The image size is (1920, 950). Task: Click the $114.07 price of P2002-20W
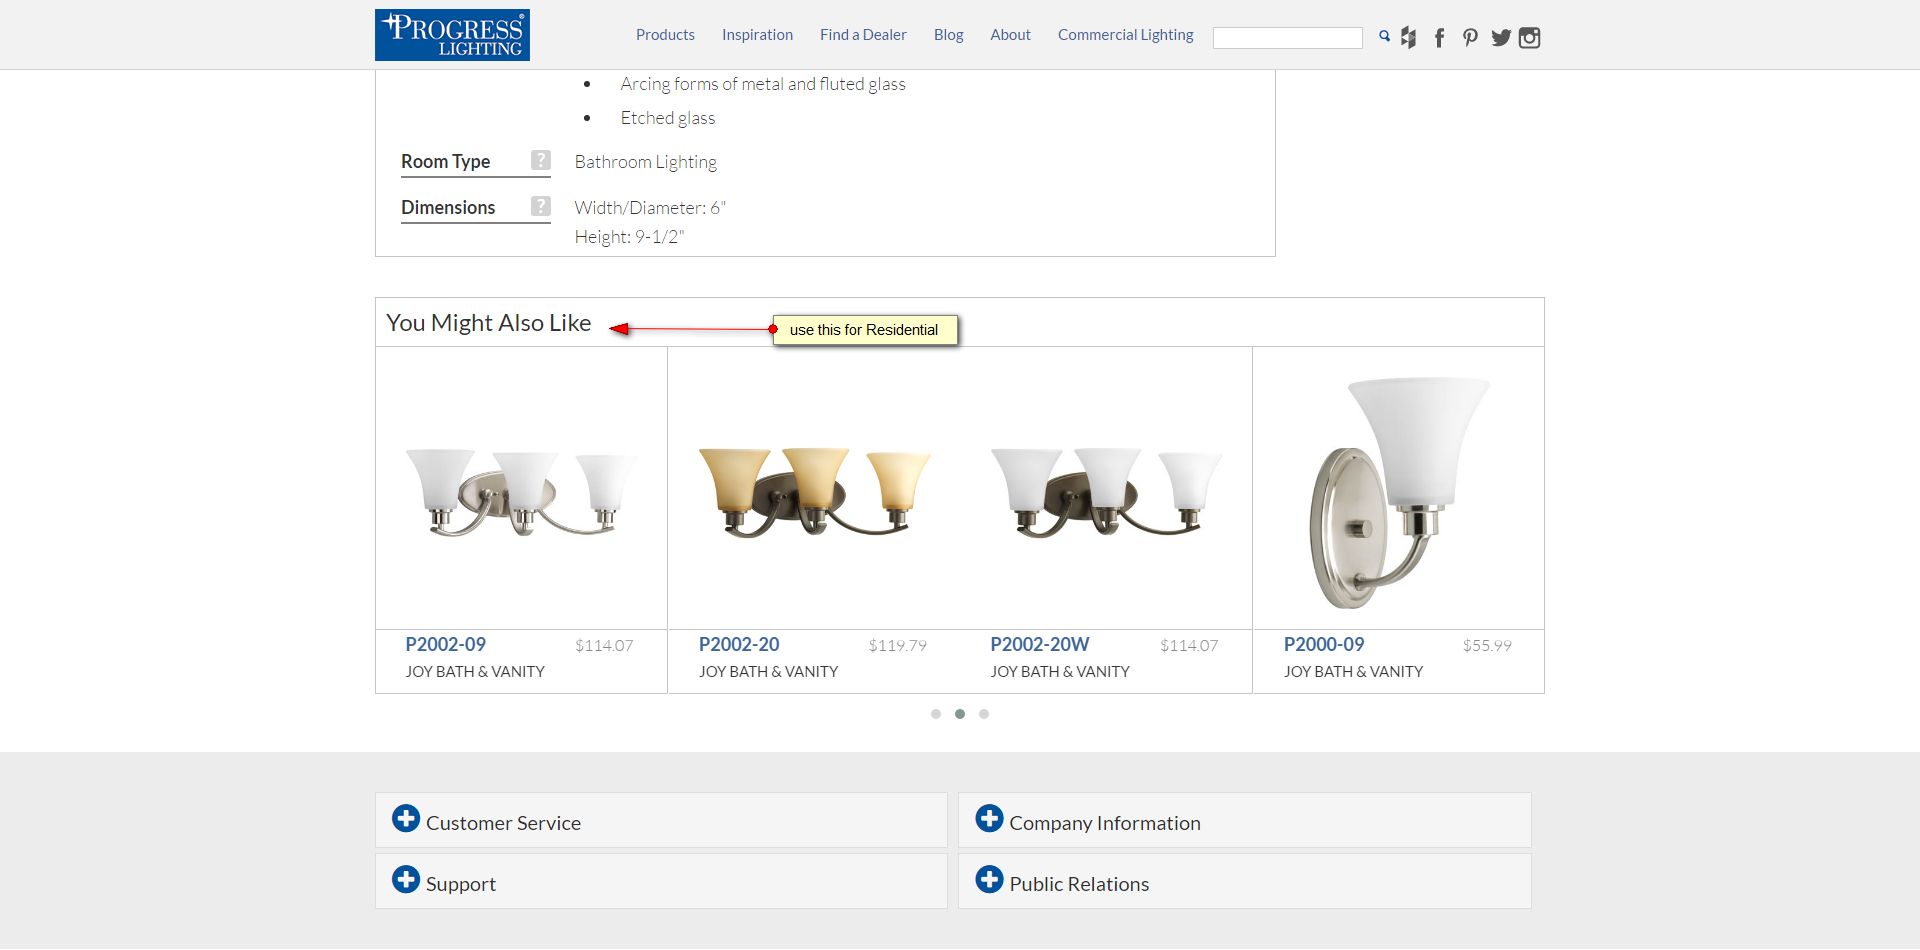tap(1189, 646)
